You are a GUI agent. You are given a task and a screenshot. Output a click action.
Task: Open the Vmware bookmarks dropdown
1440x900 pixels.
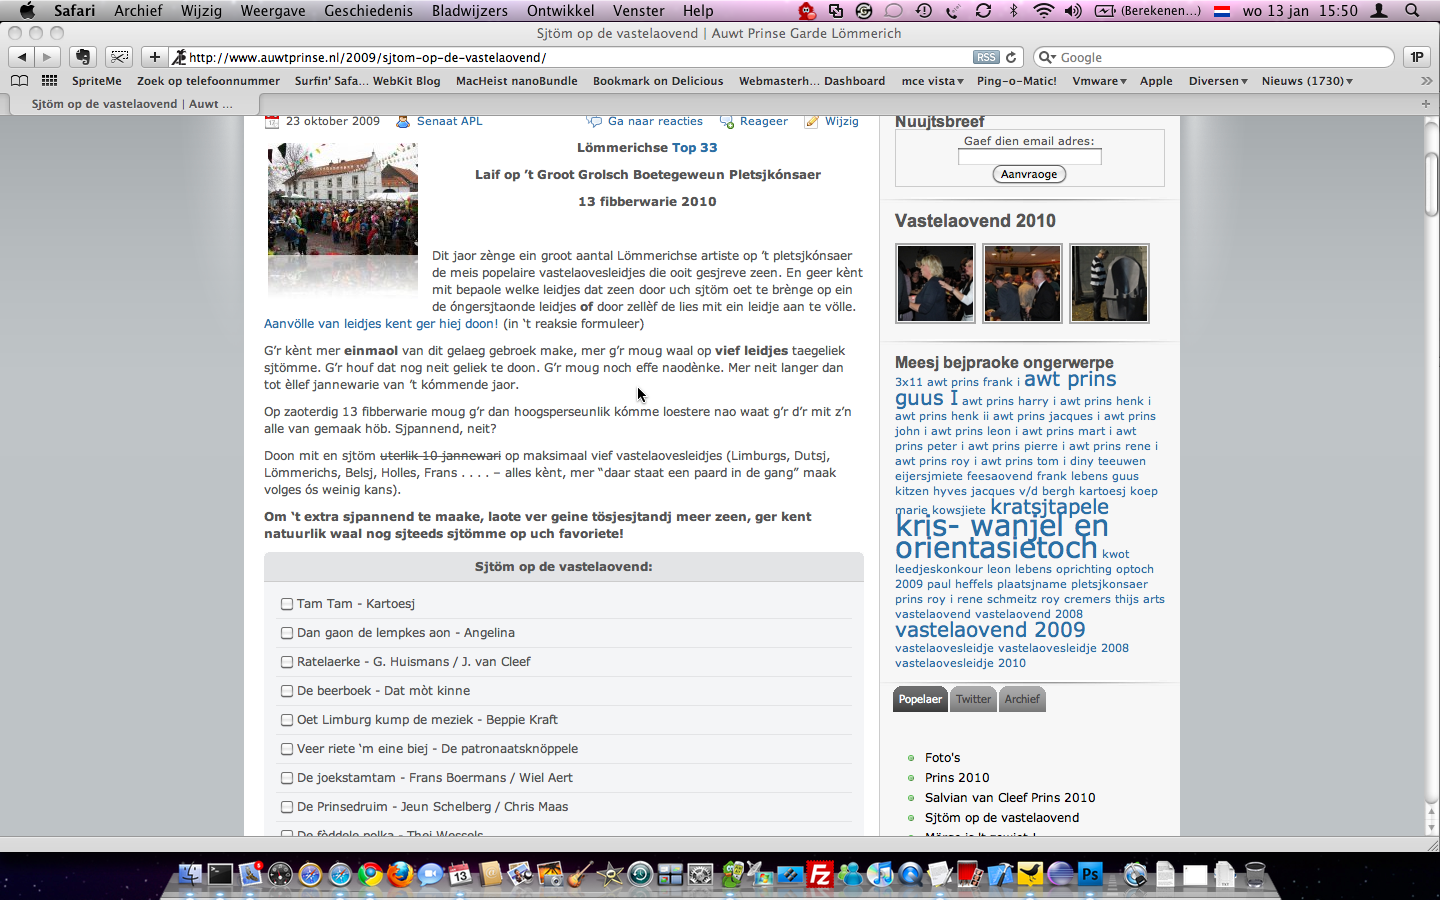click(x=1099, y=81)
